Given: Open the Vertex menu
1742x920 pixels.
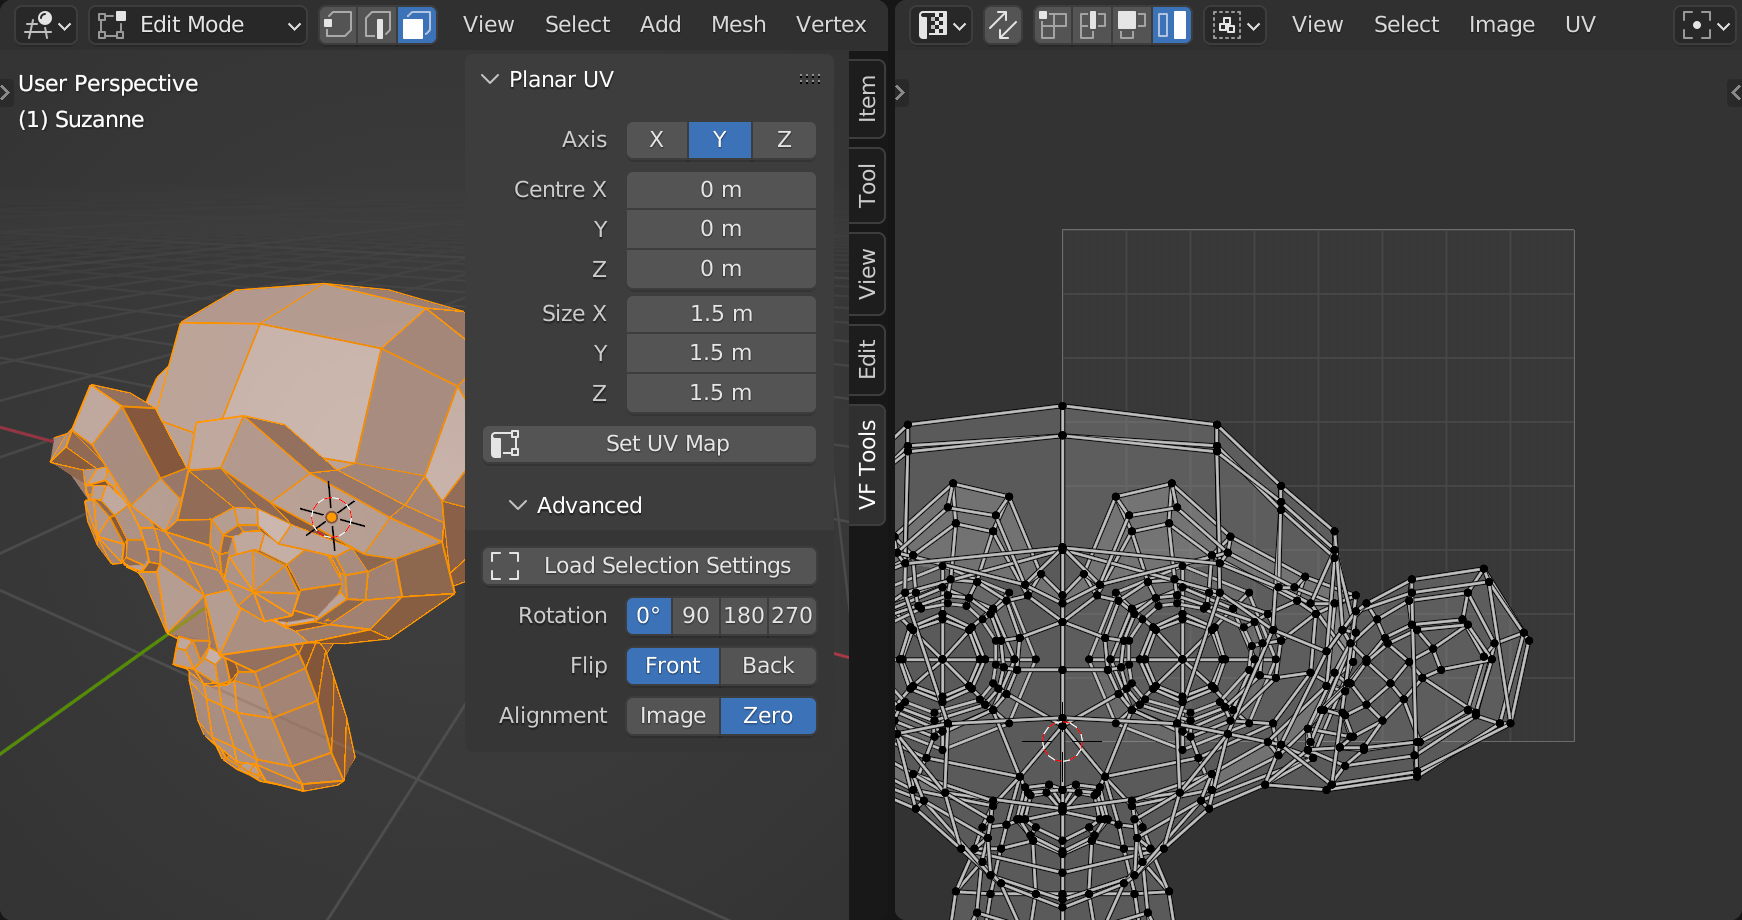Looking at the screenshot, I should point(831,25).
